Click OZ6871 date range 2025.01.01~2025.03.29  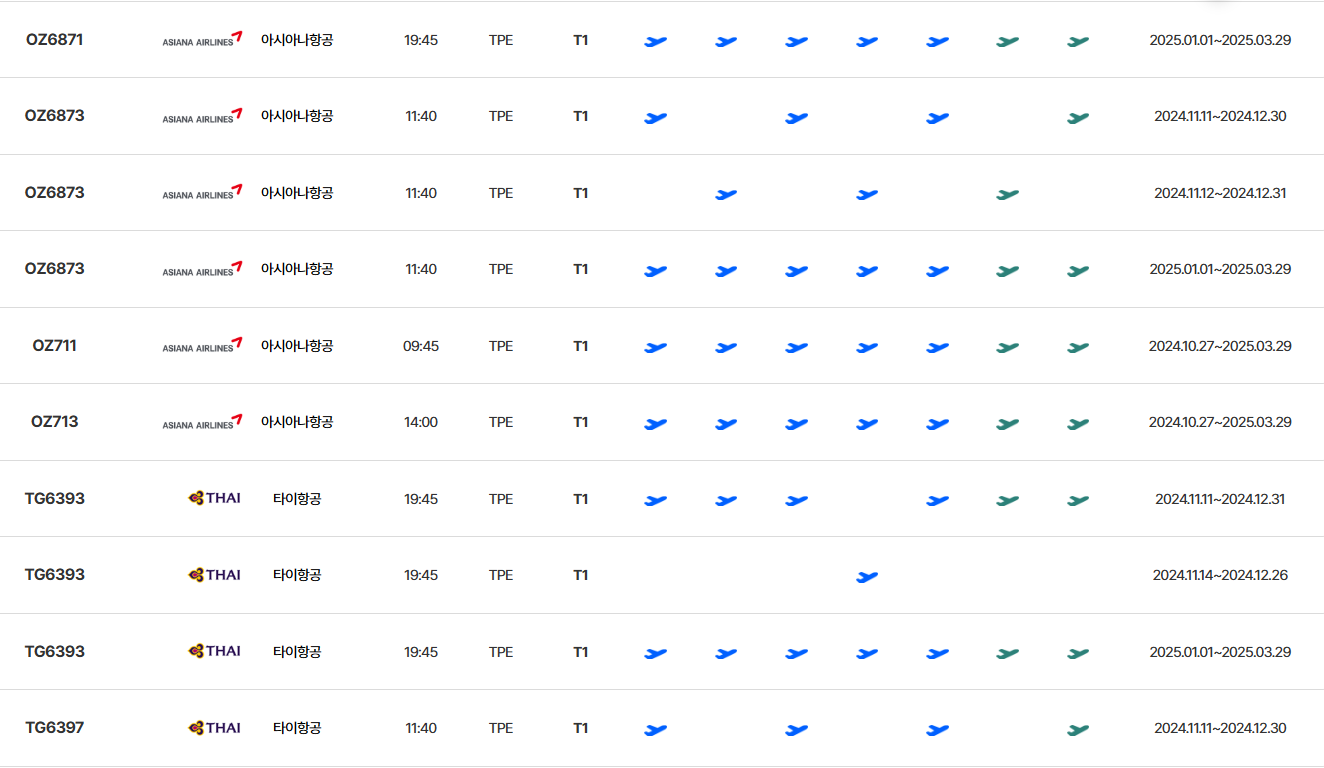click(x=1220, y=40)
